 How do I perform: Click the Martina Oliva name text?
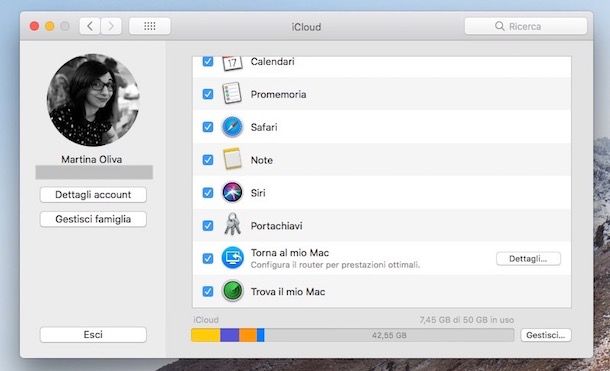coord(92,159)
